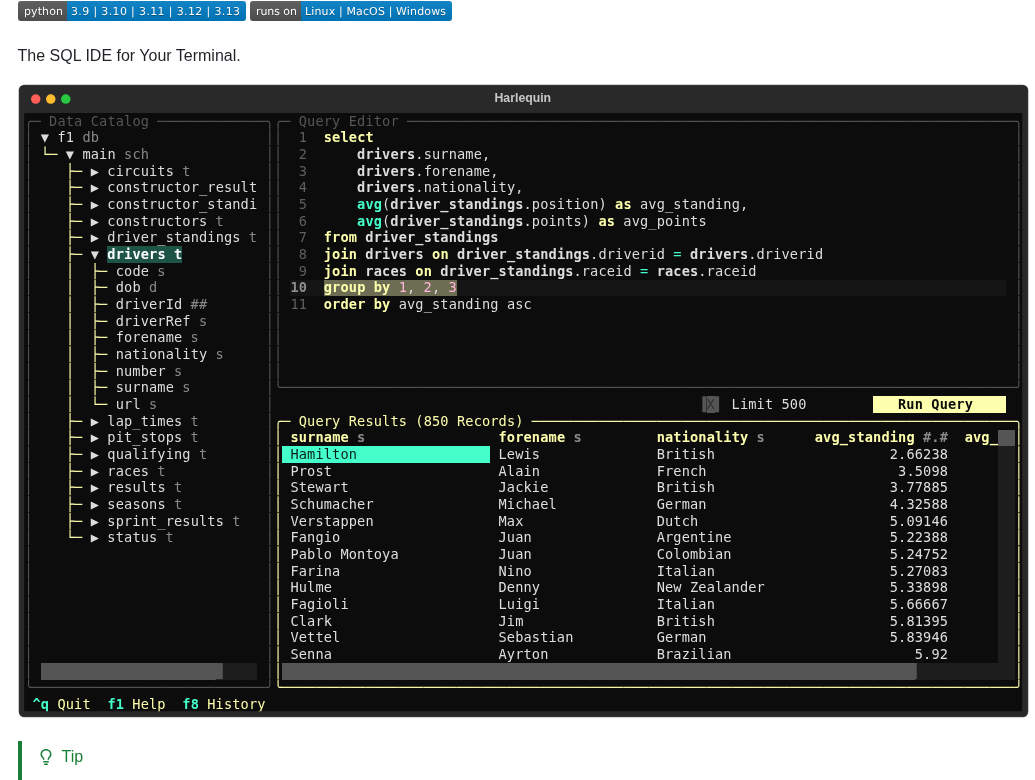Select the 5.92 avg_standing value

(x=931, y=655)
